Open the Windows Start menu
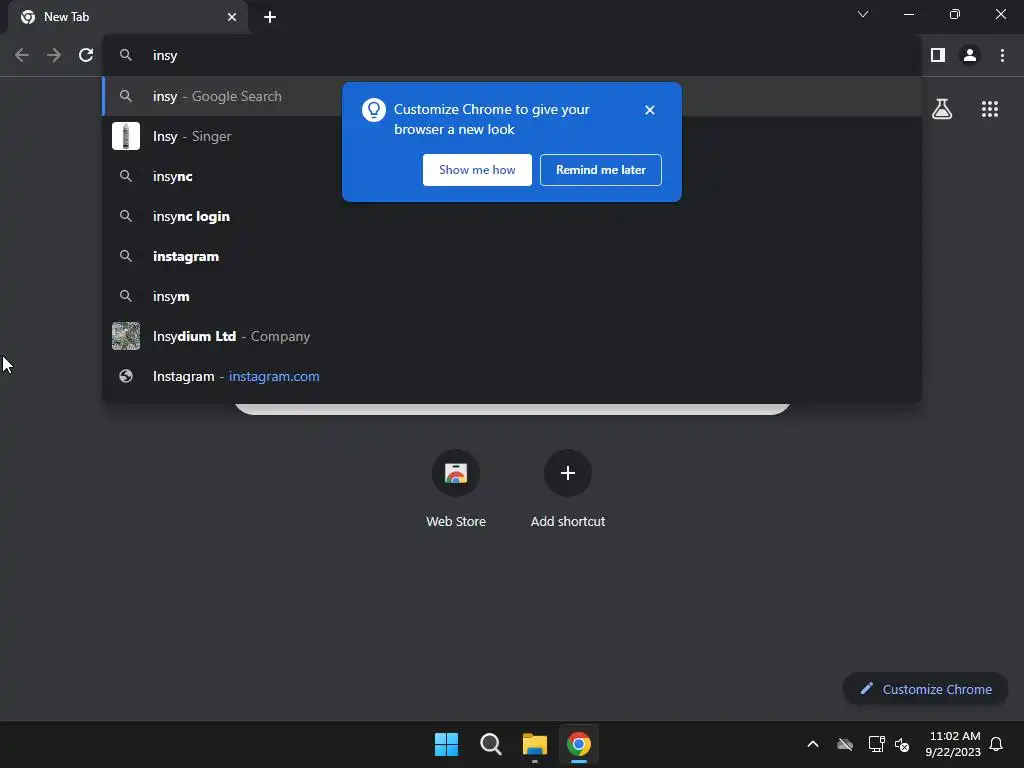Image resolution: width=1024 pixels, height=768 pixels. click(x=447, y=744)
